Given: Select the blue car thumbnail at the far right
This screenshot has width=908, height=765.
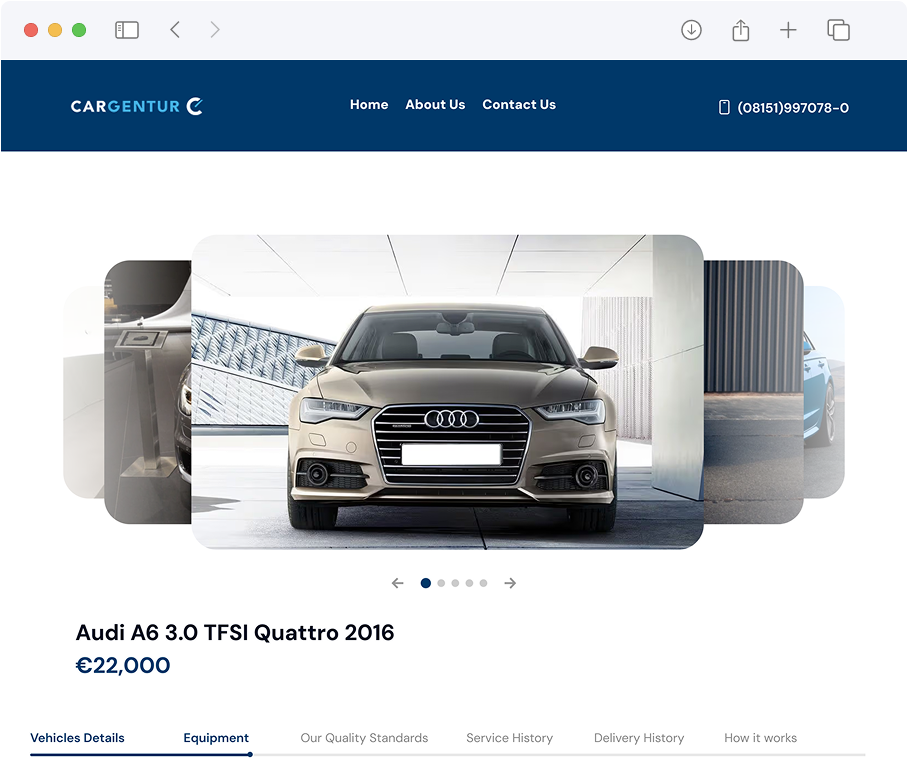Looking at the screenshot, I should [x=824, y=392].
